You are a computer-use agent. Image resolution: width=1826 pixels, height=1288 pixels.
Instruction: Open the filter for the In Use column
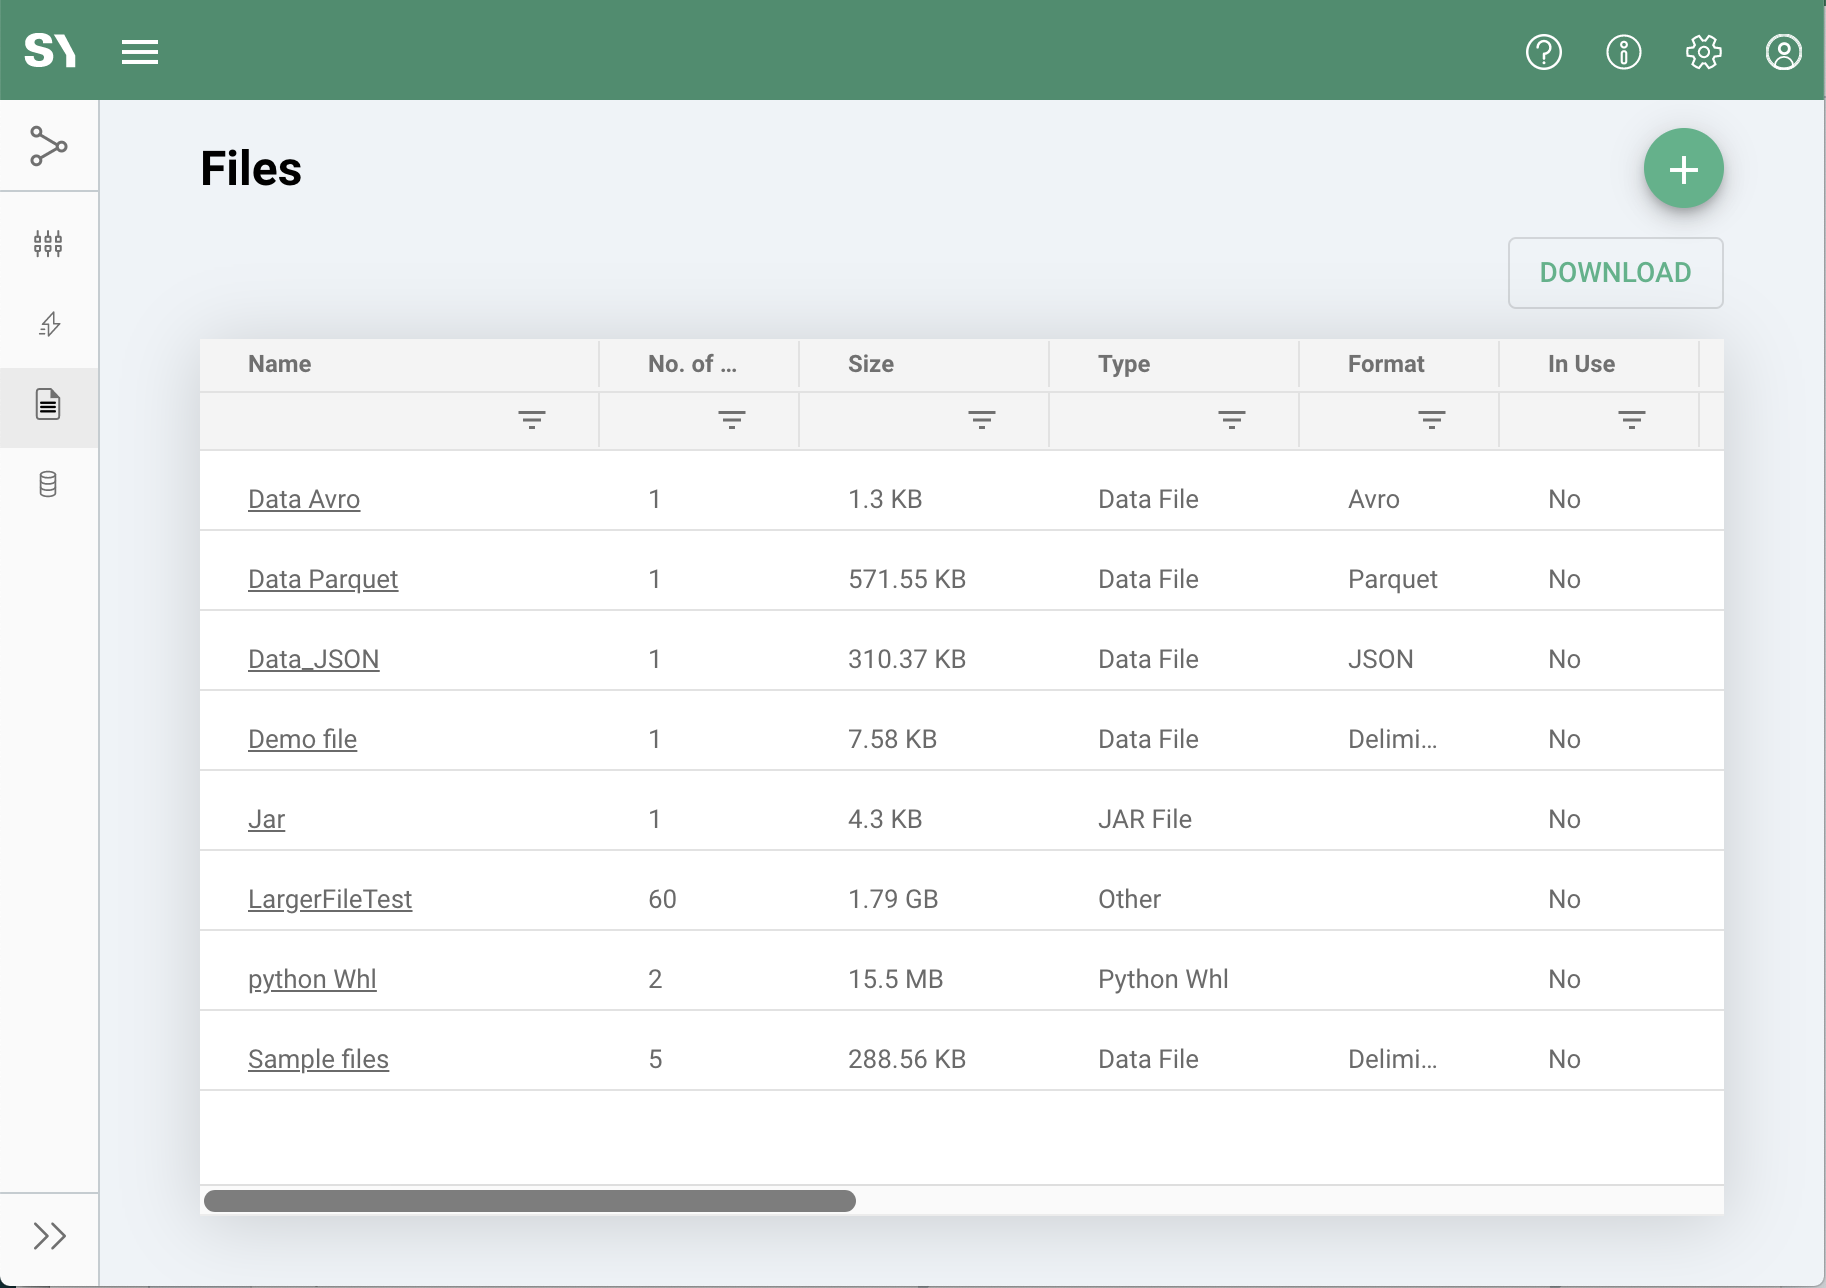[x=1632, y=420]
